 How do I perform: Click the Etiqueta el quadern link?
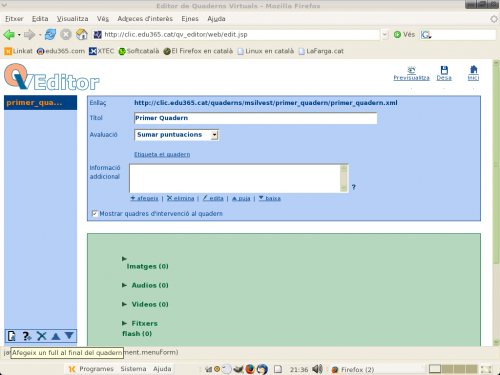tap(162, 154)
